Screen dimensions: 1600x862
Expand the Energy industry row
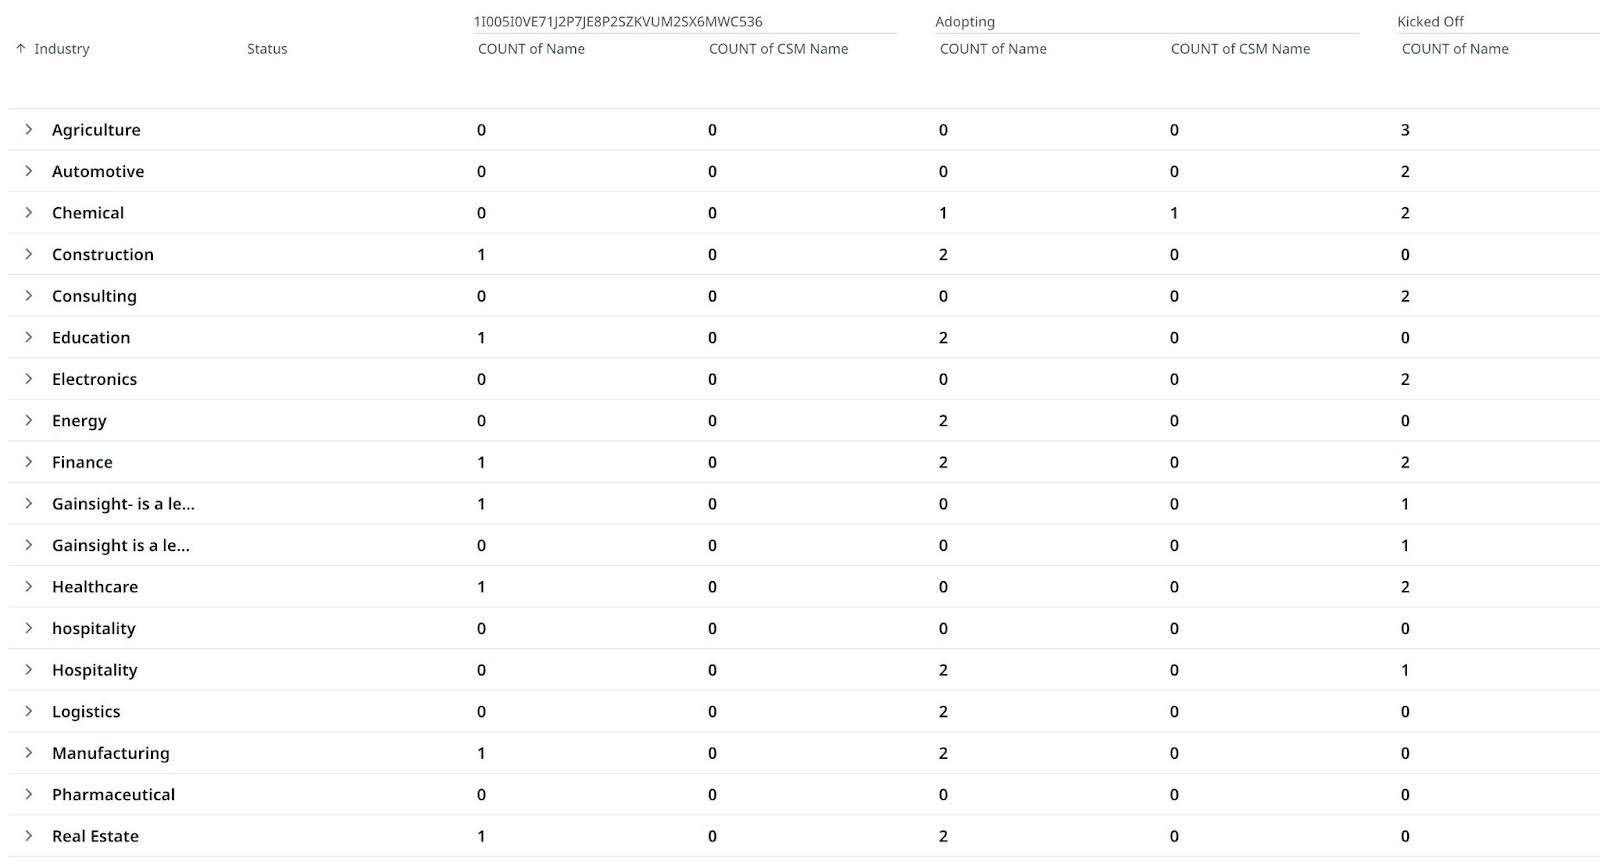[29, 420]
